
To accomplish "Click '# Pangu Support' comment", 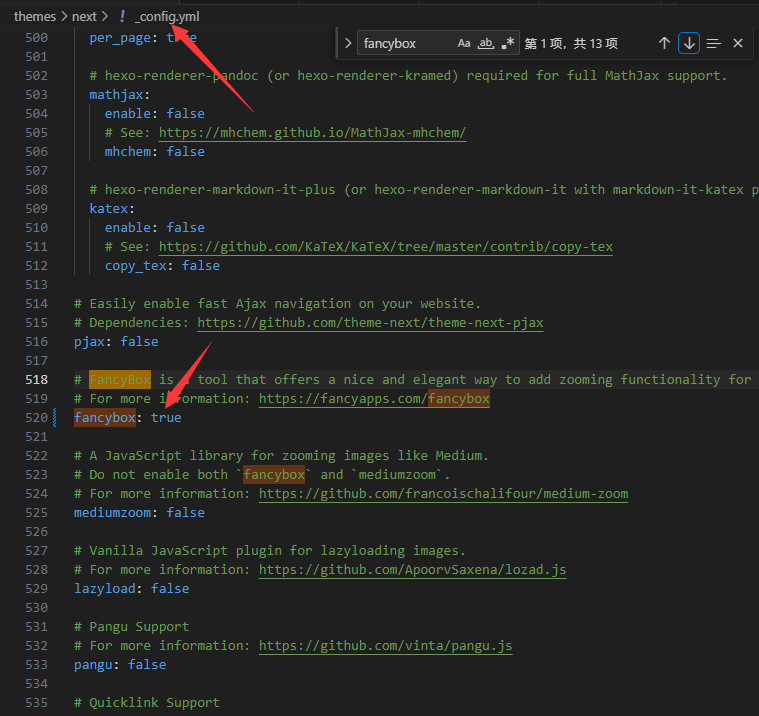I will pos(132,627).
